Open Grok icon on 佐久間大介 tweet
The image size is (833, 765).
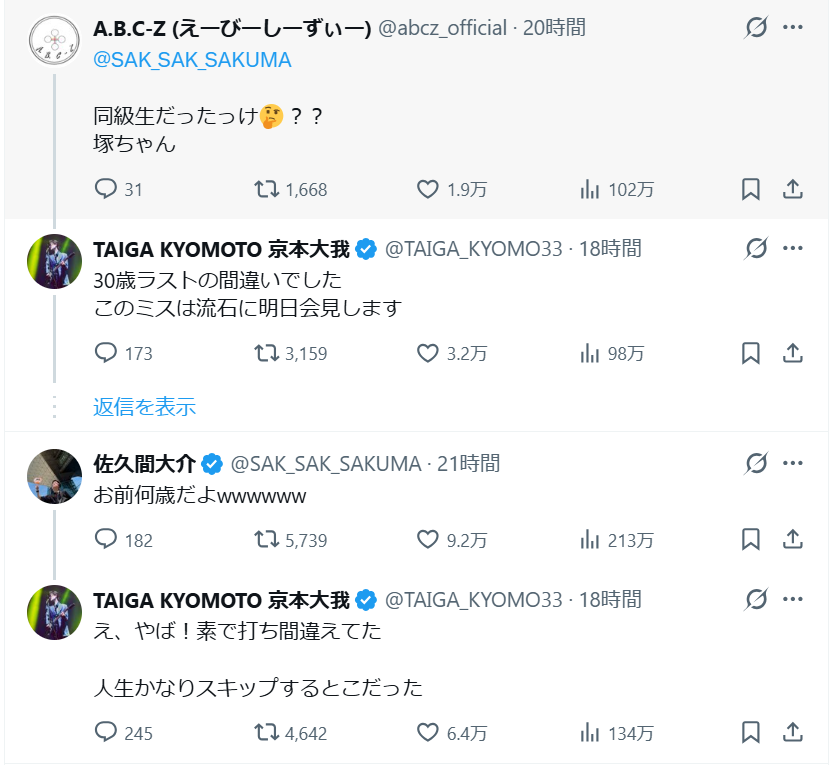(756, 464)
